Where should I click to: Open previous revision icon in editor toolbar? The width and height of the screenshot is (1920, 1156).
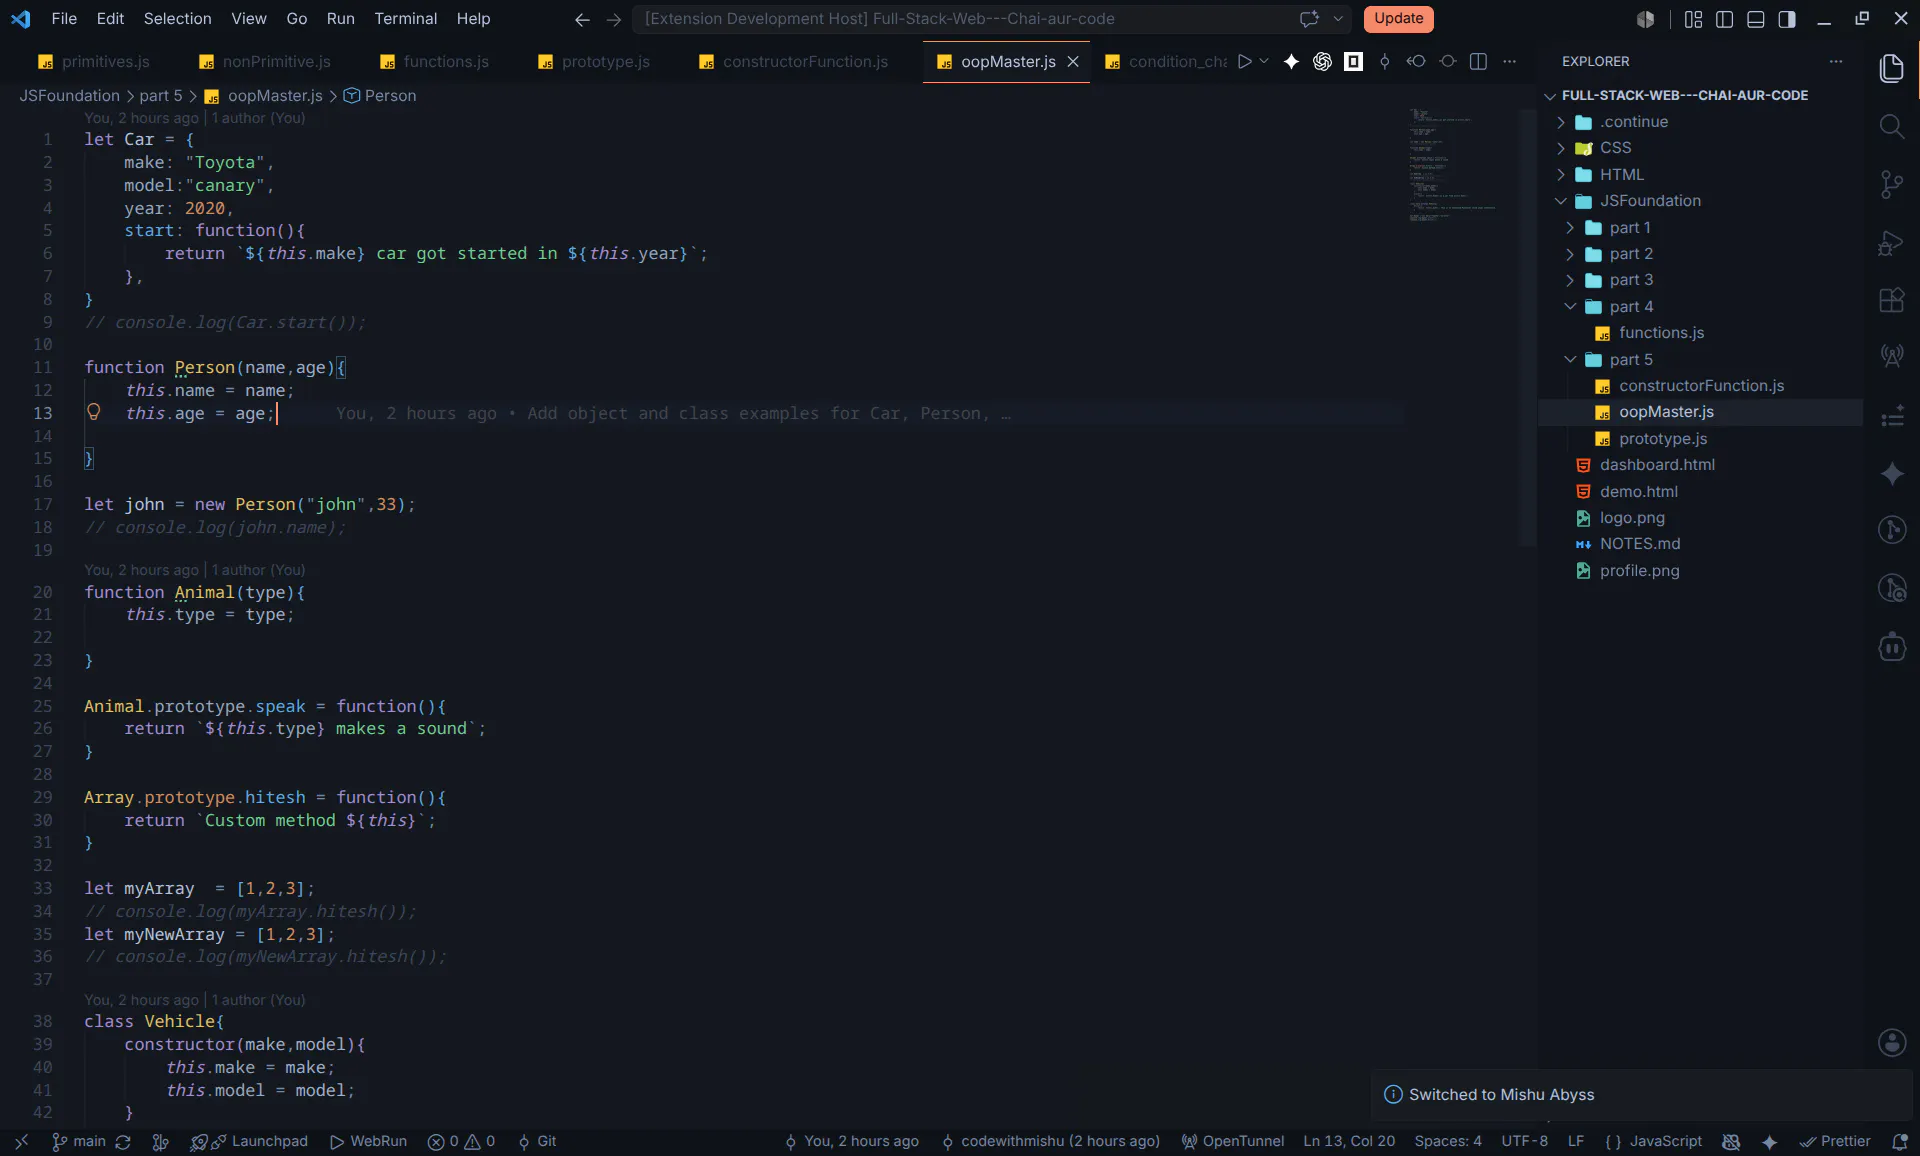[x=1416, y=61]
